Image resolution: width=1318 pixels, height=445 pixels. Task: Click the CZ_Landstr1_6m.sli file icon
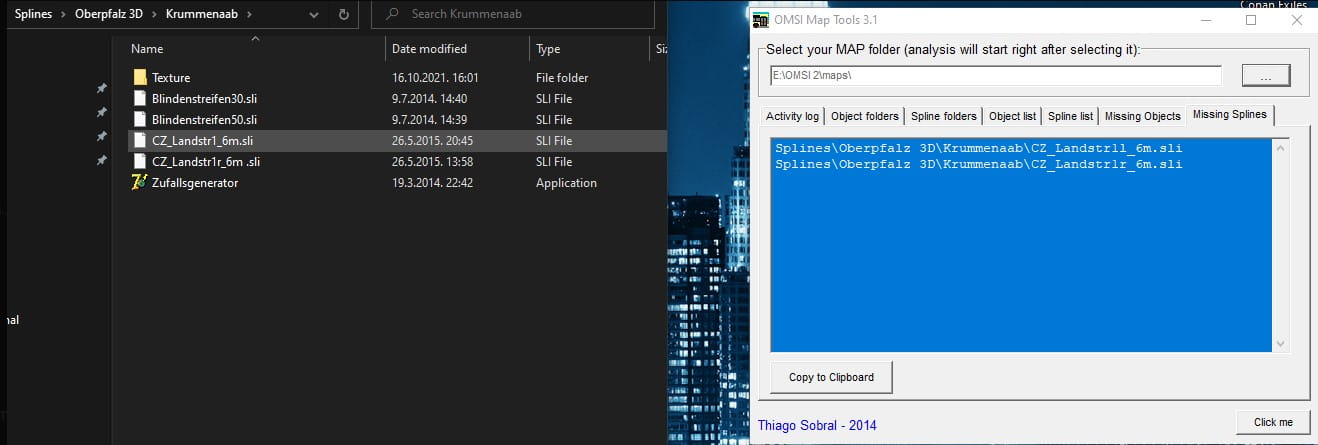(140, 141)
